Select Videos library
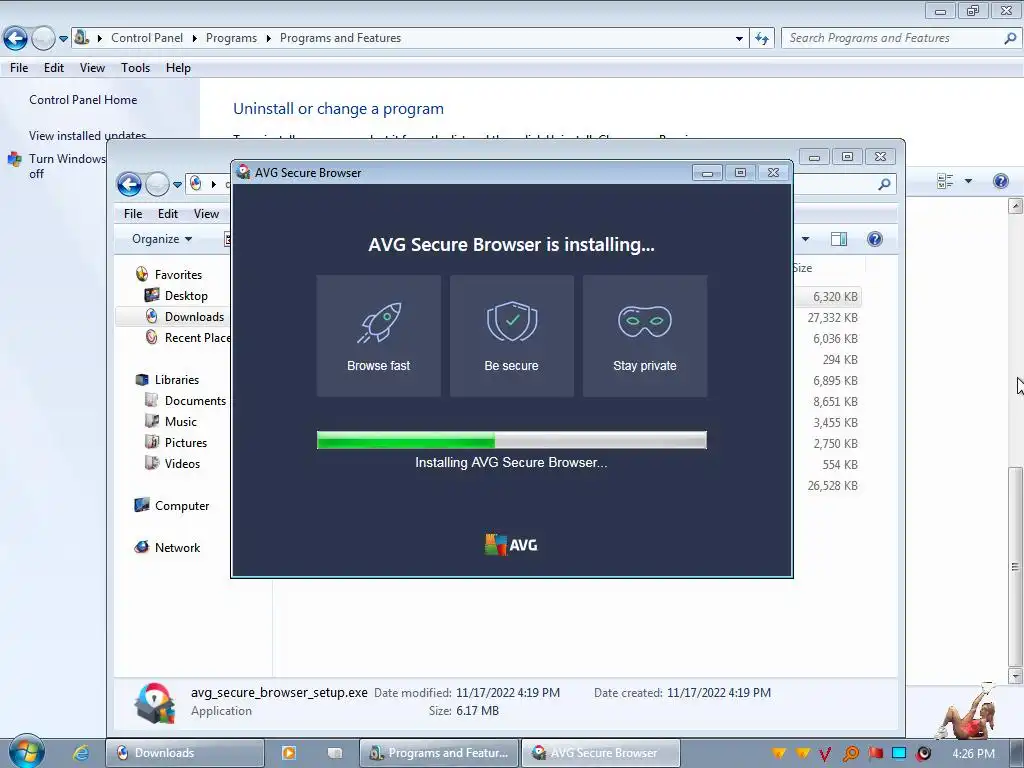The image size is (1024, 768). click(182, 464)
